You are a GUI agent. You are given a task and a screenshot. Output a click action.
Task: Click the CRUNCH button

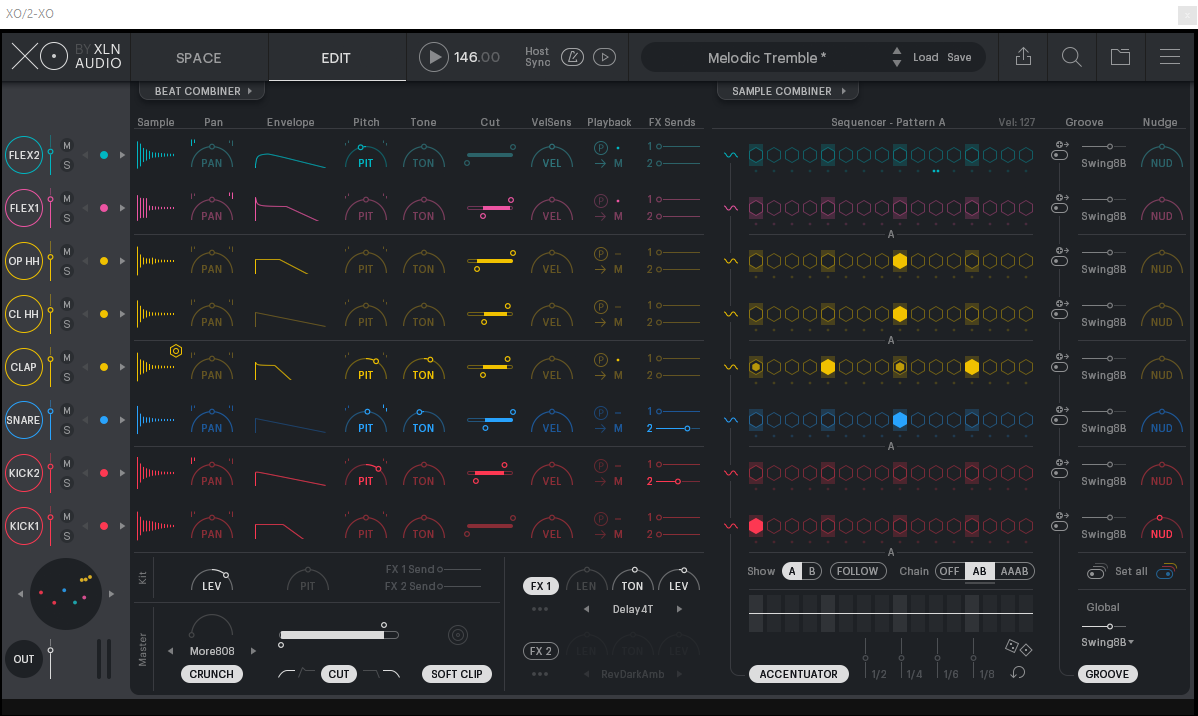(x=212, y=674)
